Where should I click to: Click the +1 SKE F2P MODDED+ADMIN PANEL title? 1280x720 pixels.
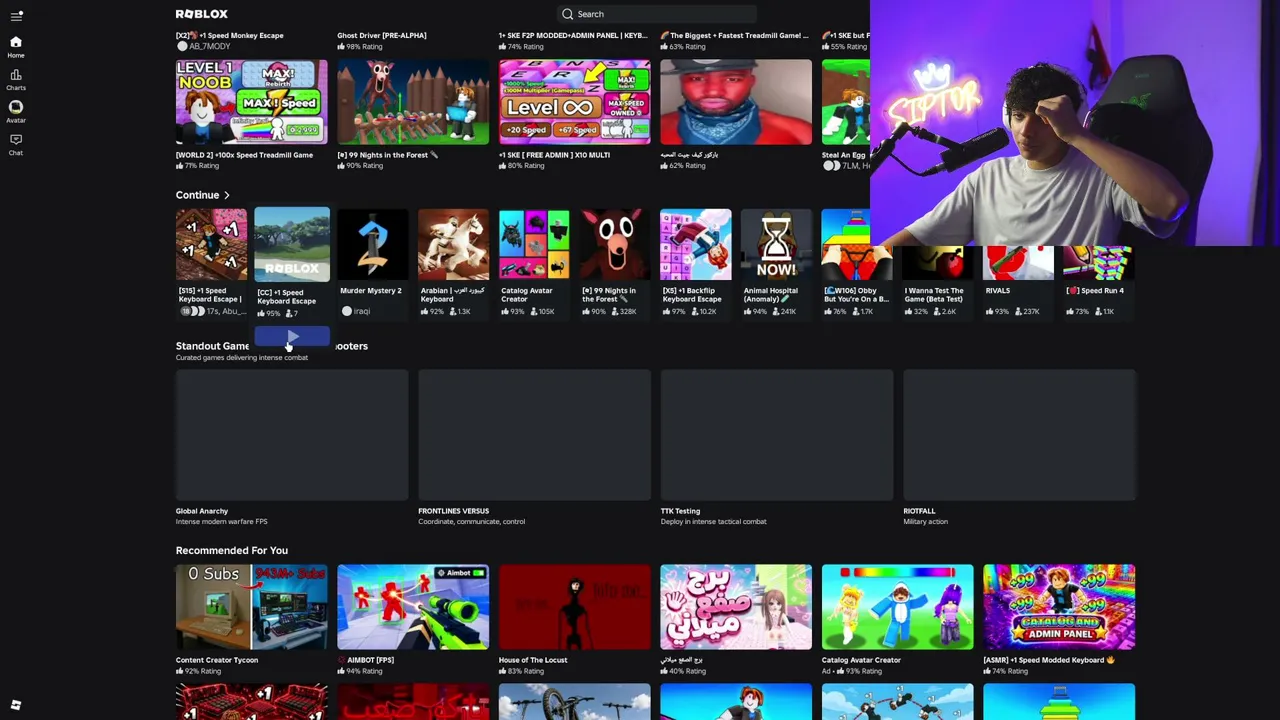(x=573, y=35)
